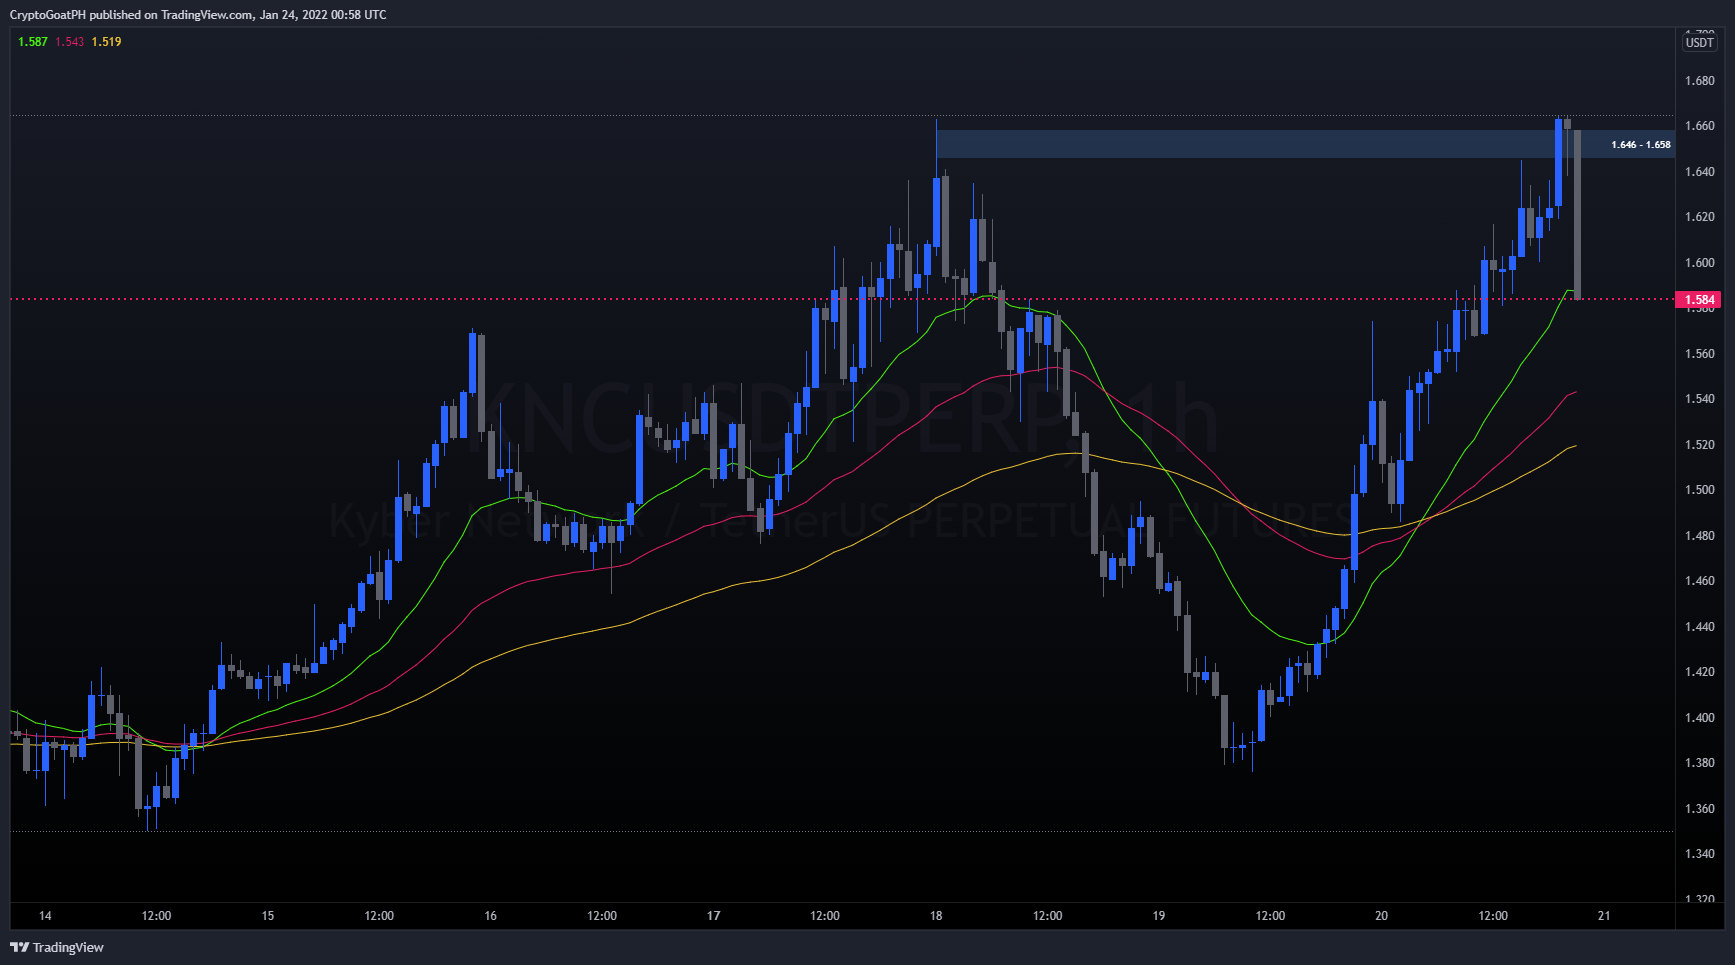Click the TradingView logo icon
Image resolution: width=1735 pixels, height=965 pixels.
tap(19, 947)
